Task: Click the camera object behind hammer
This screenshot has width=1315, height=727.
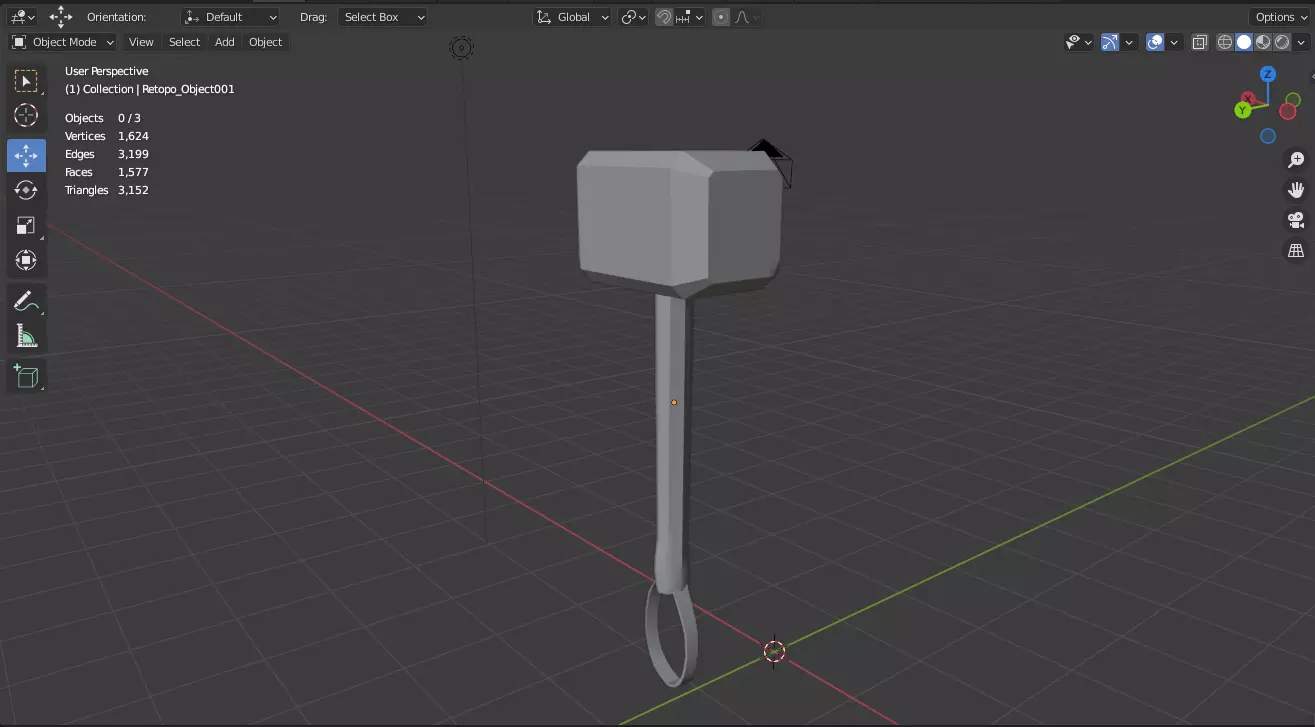Action: pyautogui.click(x=772, y=162)
